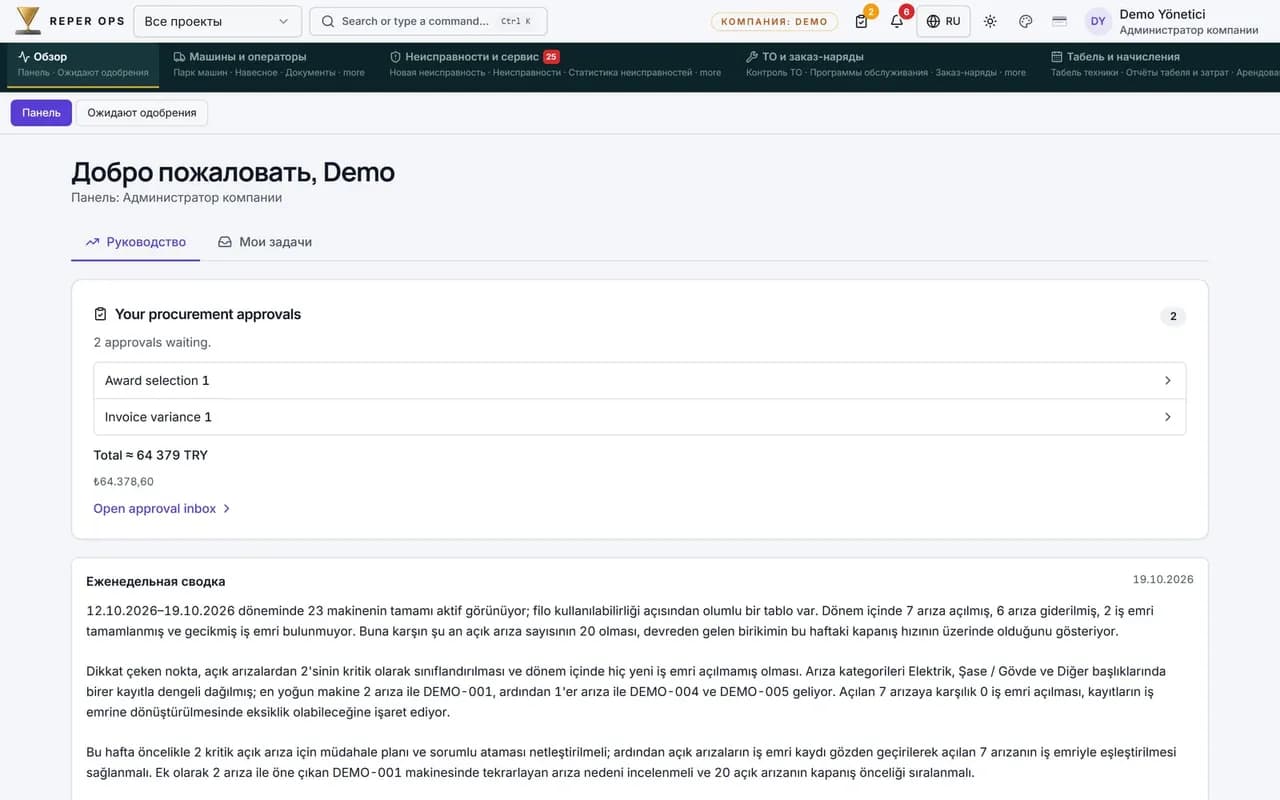Open Статистика неисправностей sublink

pyautogui.click(x=631, y=73)
